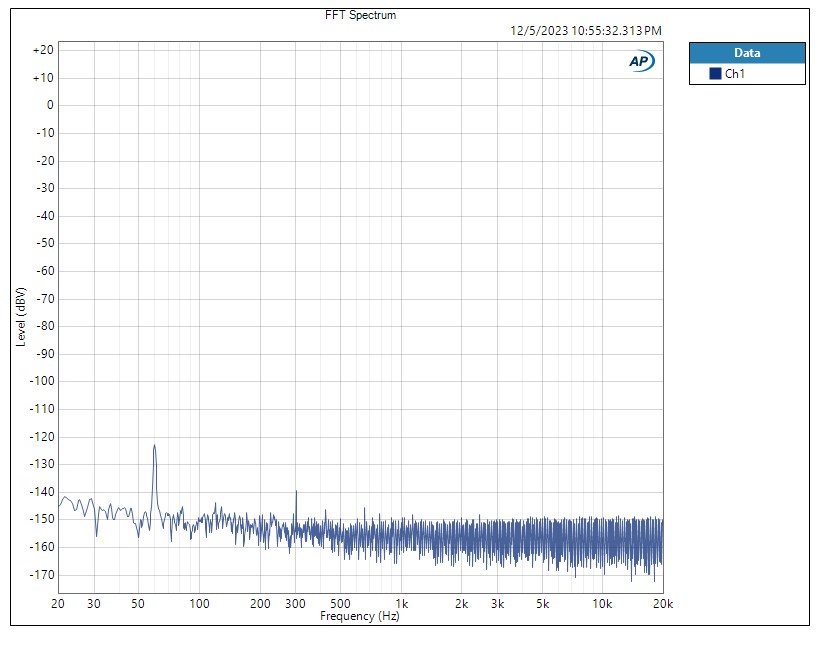Click the tall 60 Hz peak tip

(x=154, y=446)
